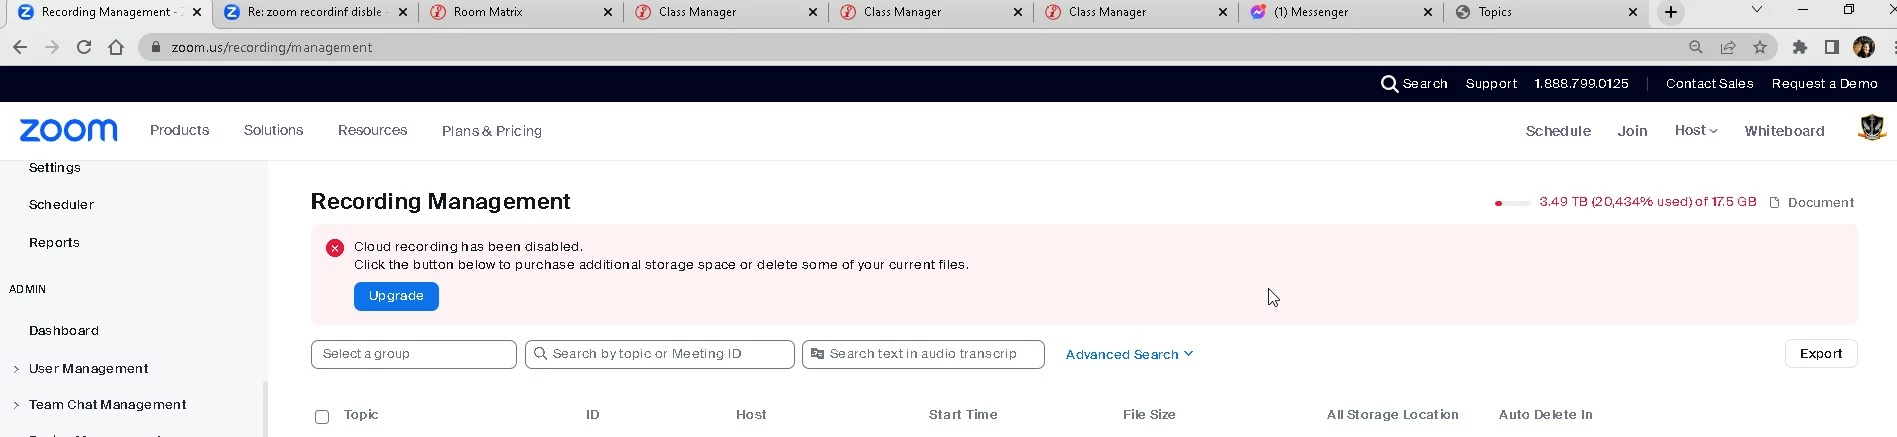Click the Search by topic or Meeting ID field
The image size is (1897, 437).
[660, 354]
